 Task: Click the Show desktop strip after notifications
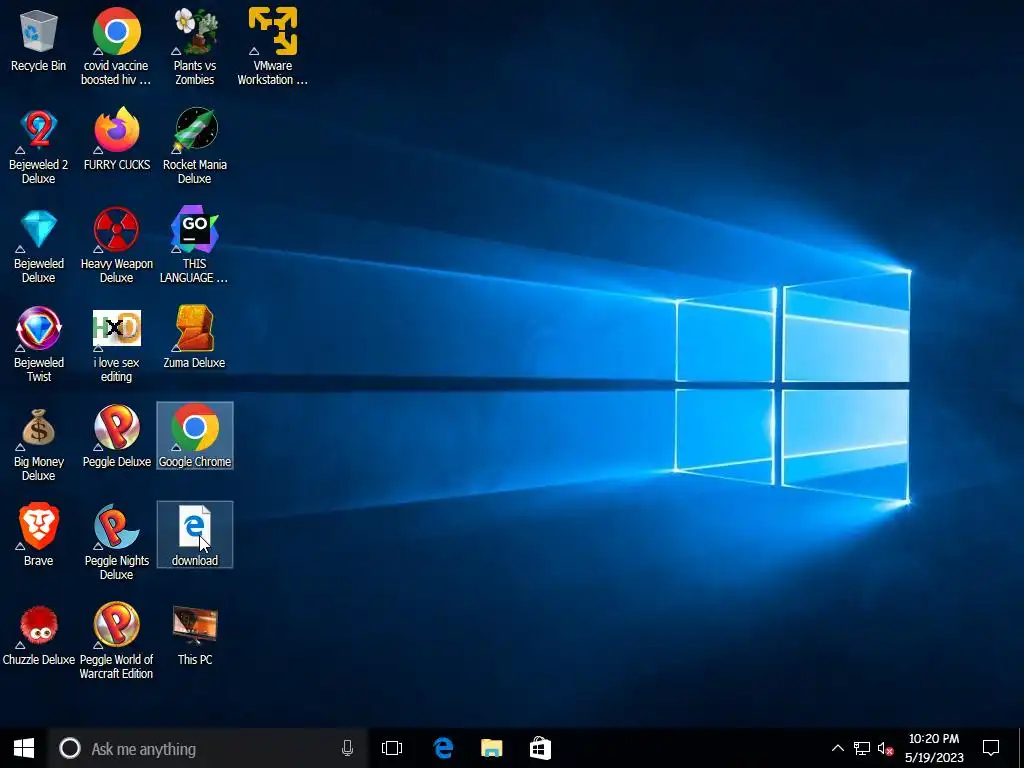click(x=1020, y=748)
